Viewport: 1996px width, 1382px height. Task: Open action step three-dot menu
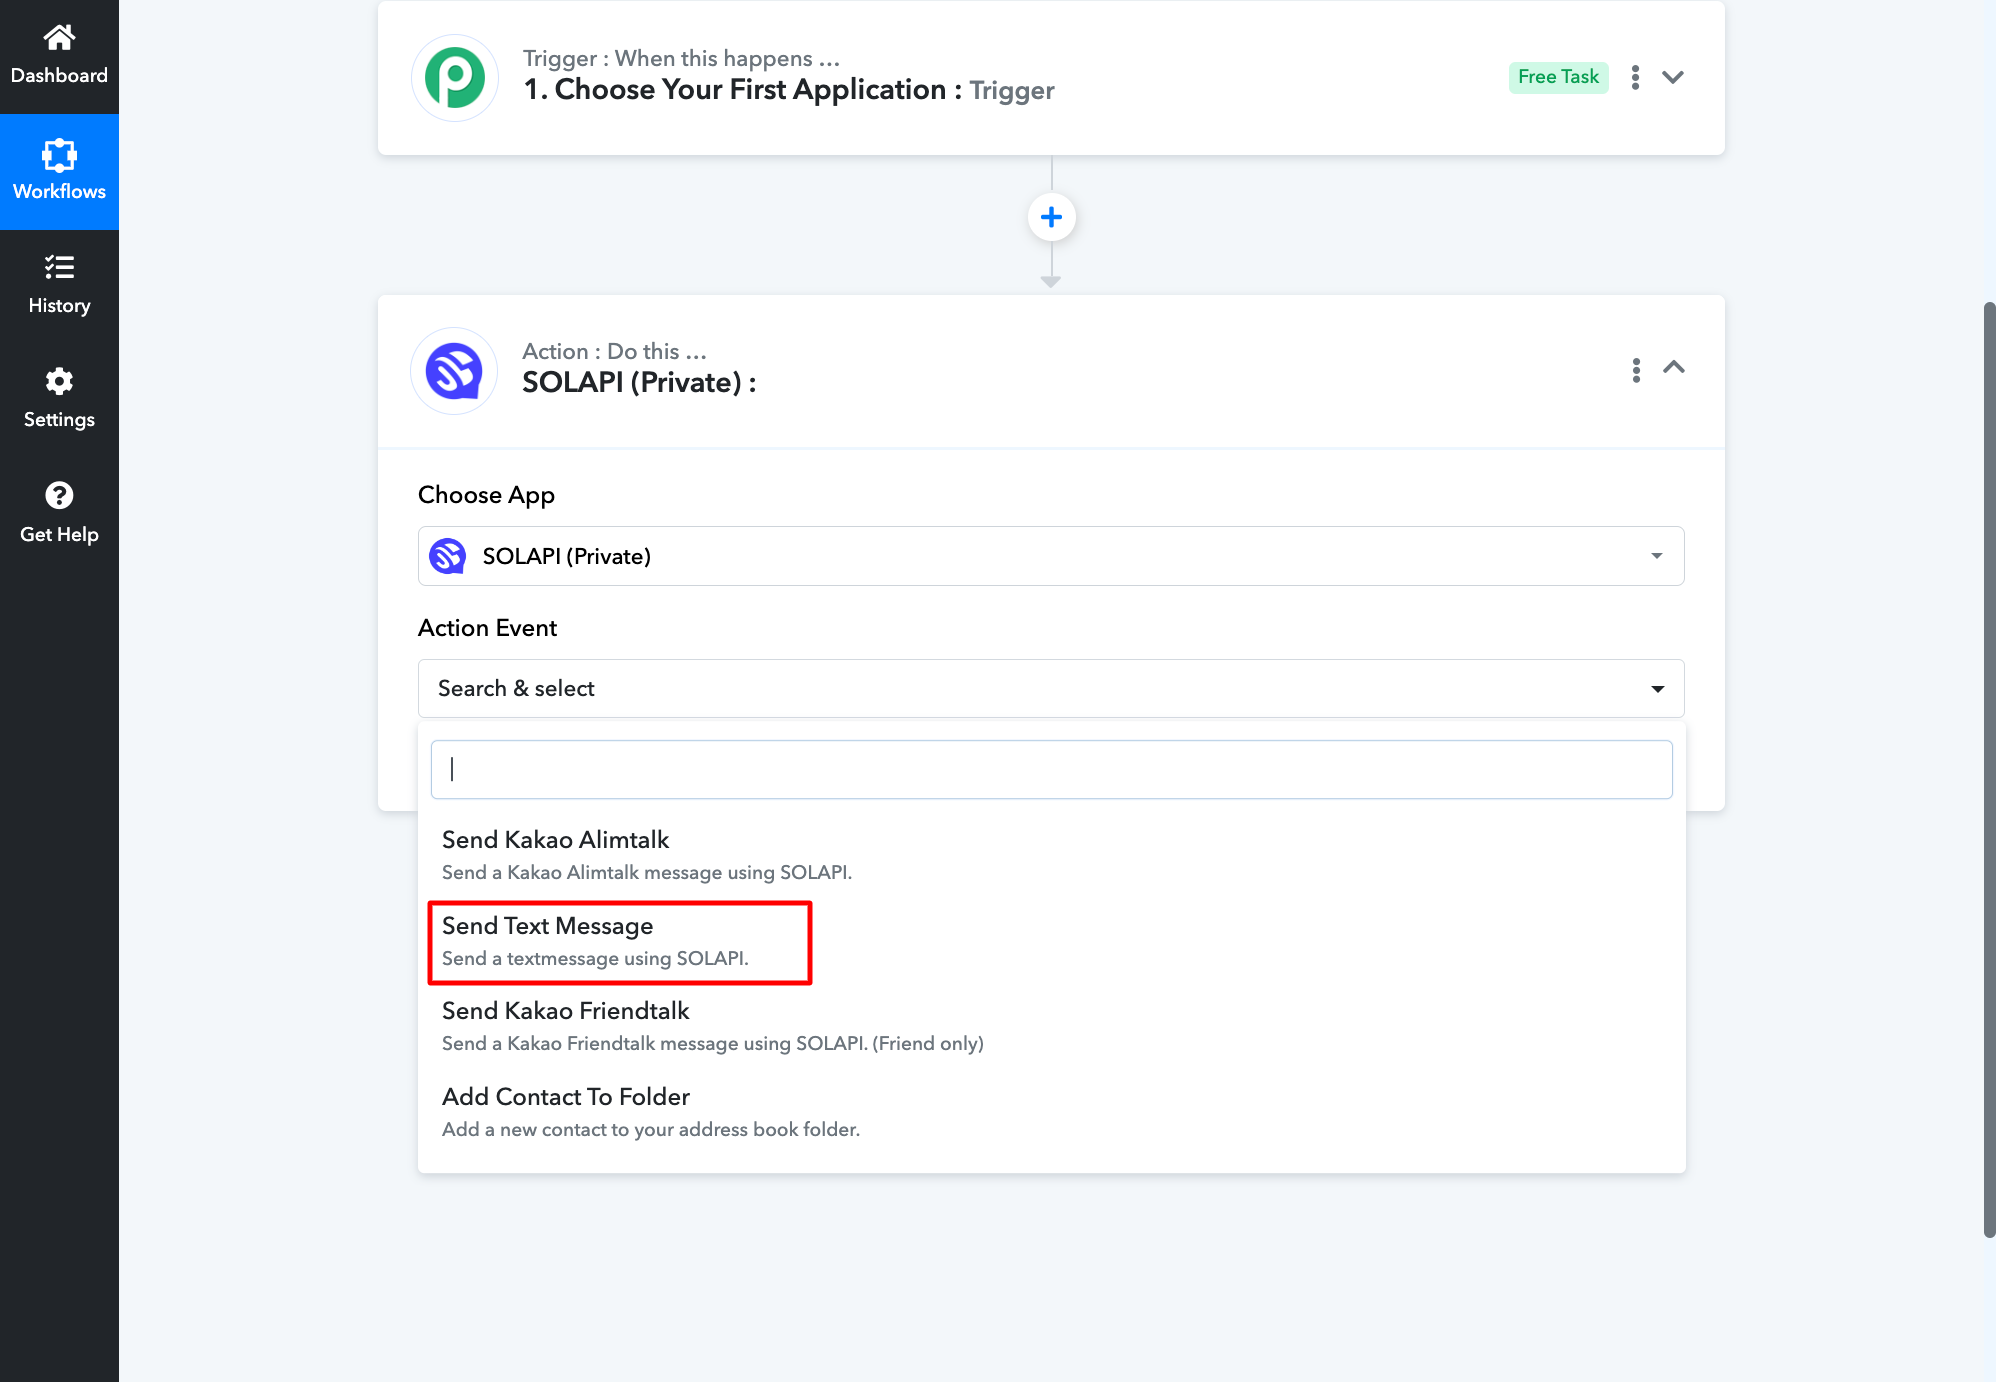click(x=1636, y=370)
